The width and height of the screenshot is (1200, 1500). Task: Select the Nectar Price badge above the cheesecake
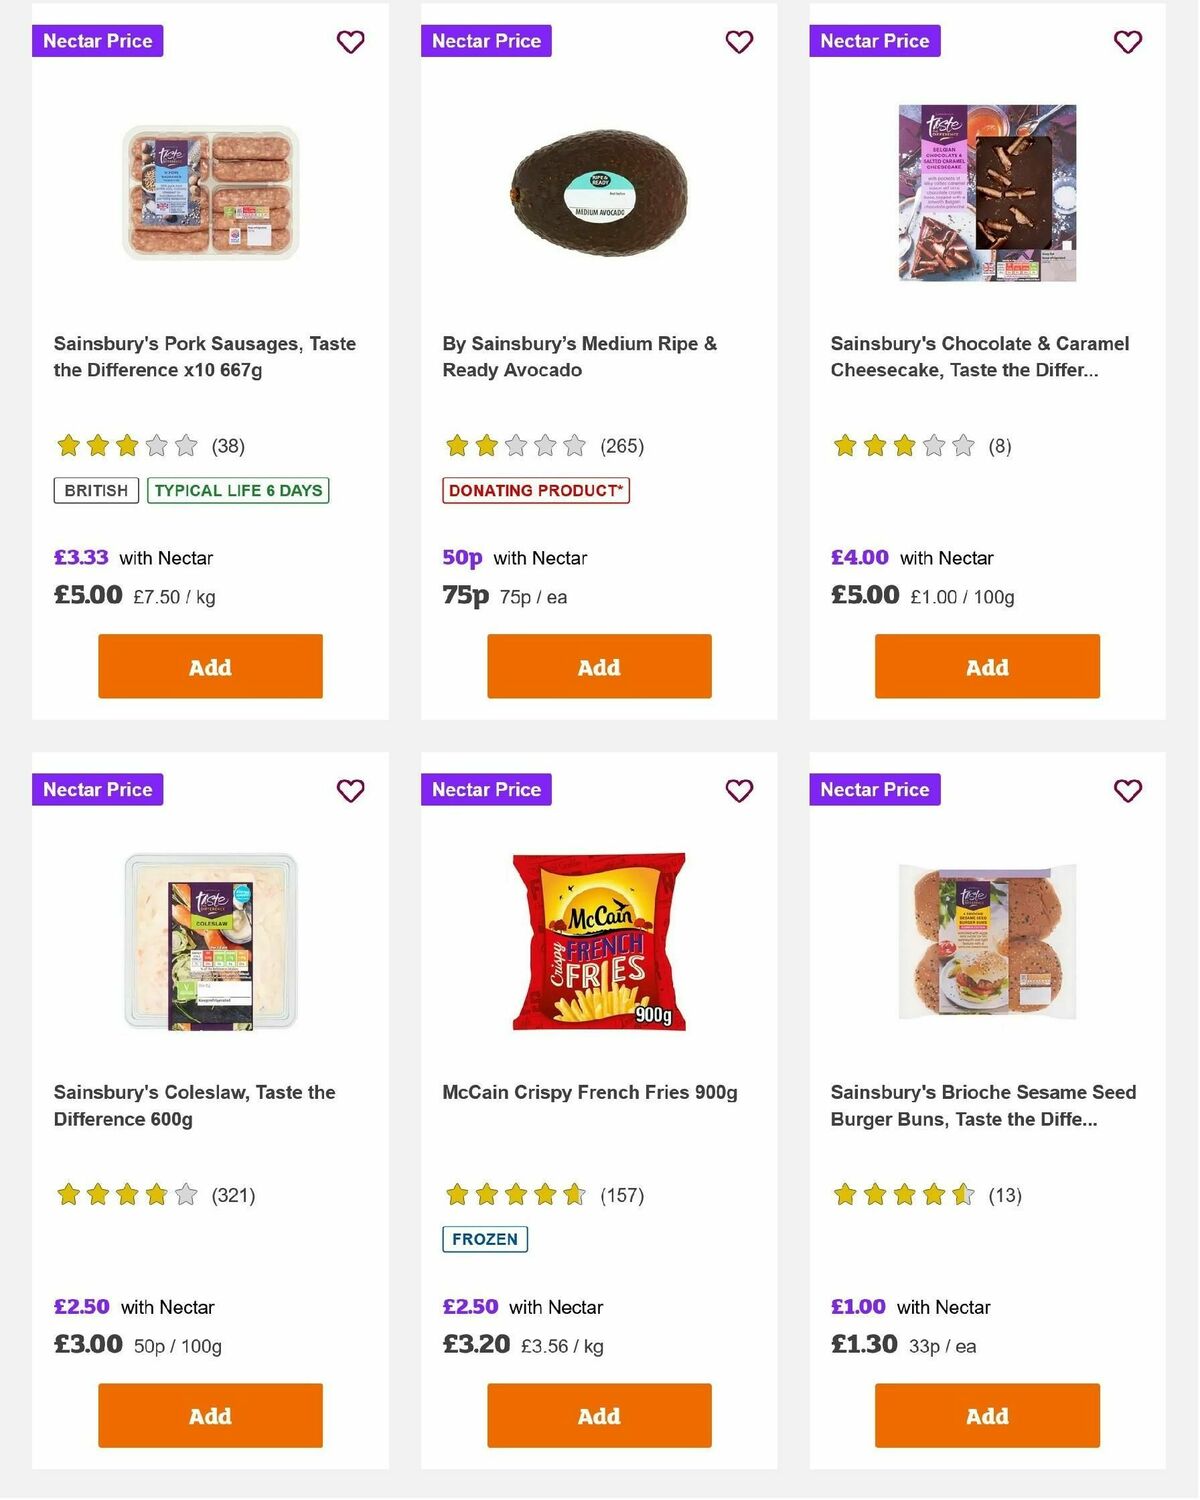[874, 41]
